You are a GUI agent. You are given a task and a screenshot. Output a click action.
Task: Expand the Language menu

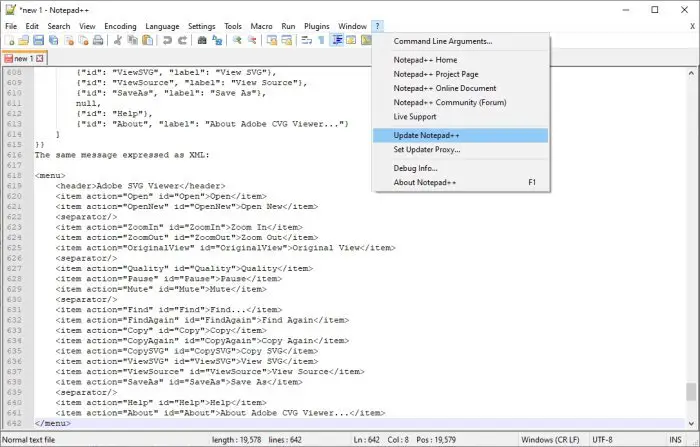click(x=162, y=26)
